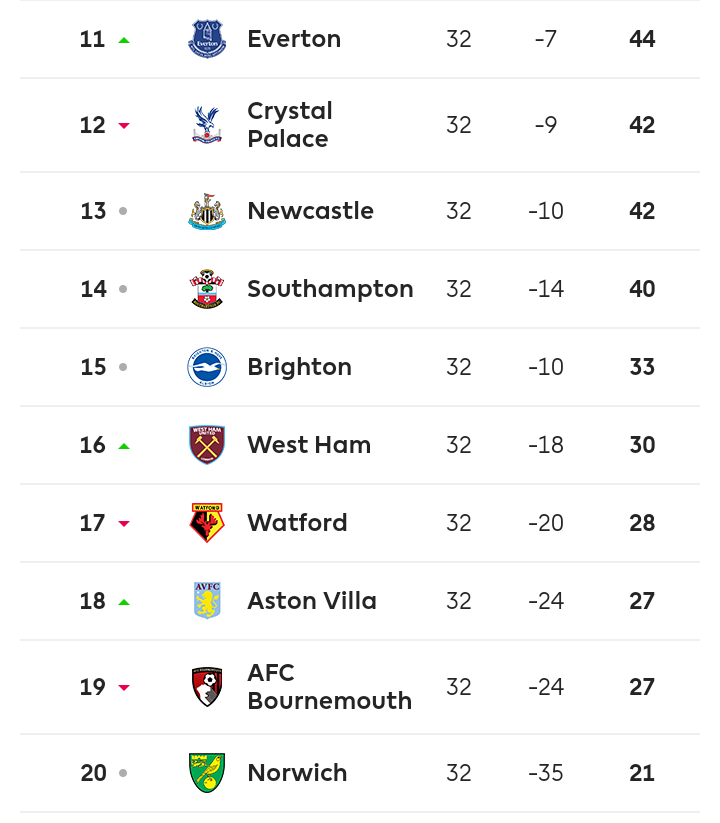Open the Southampton team name link

(x=330, y=289)
